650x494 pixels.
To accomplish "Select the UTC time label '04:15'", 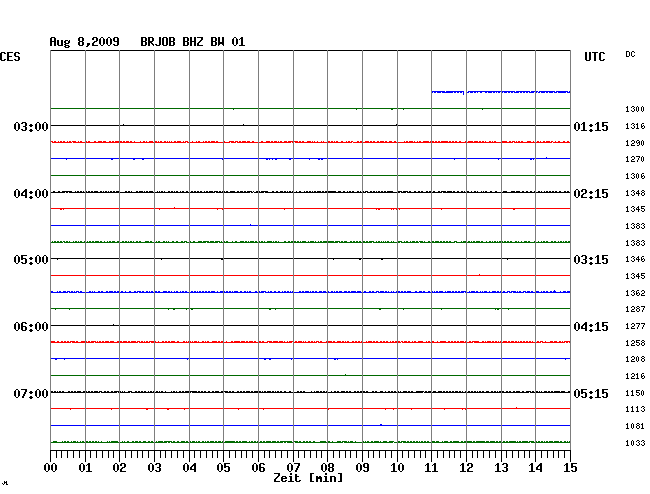I will click(x=591, y=327).
